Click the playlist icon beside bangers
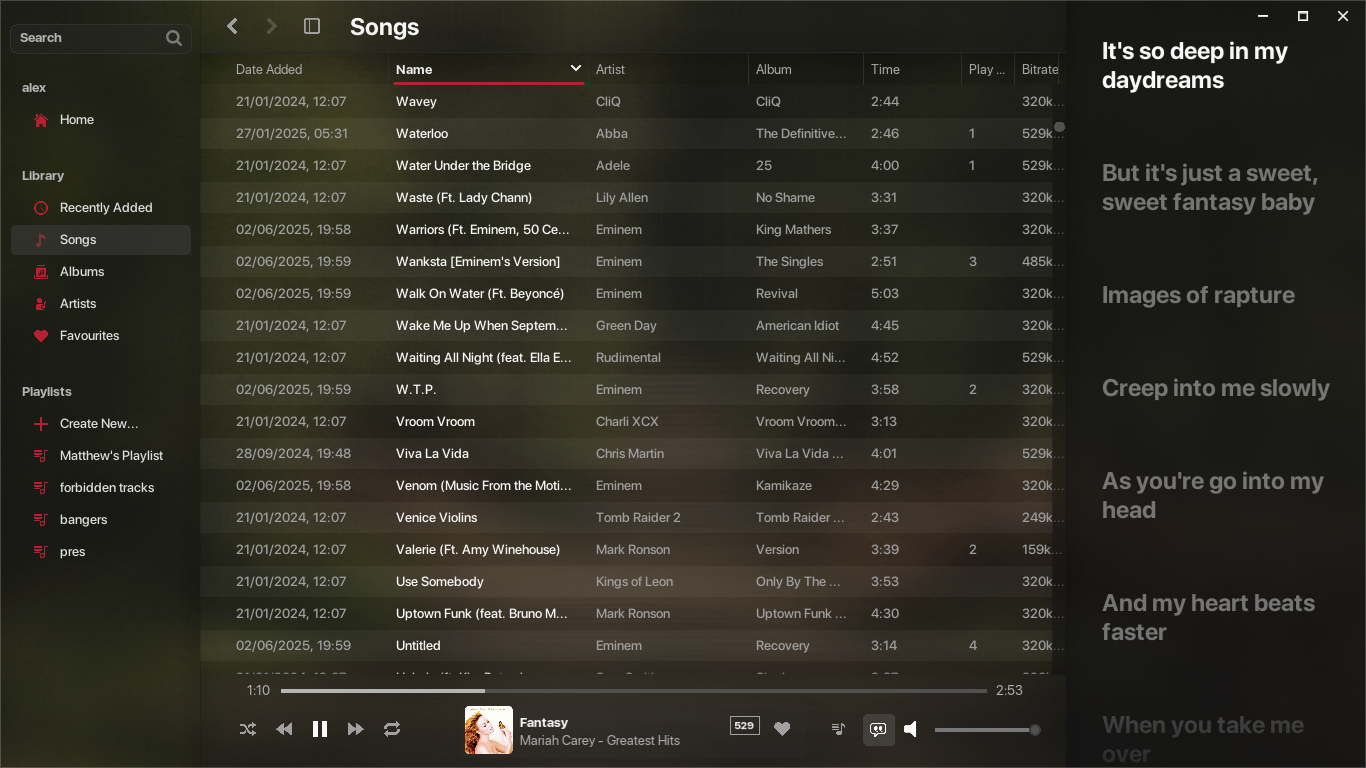 [41, 520]
